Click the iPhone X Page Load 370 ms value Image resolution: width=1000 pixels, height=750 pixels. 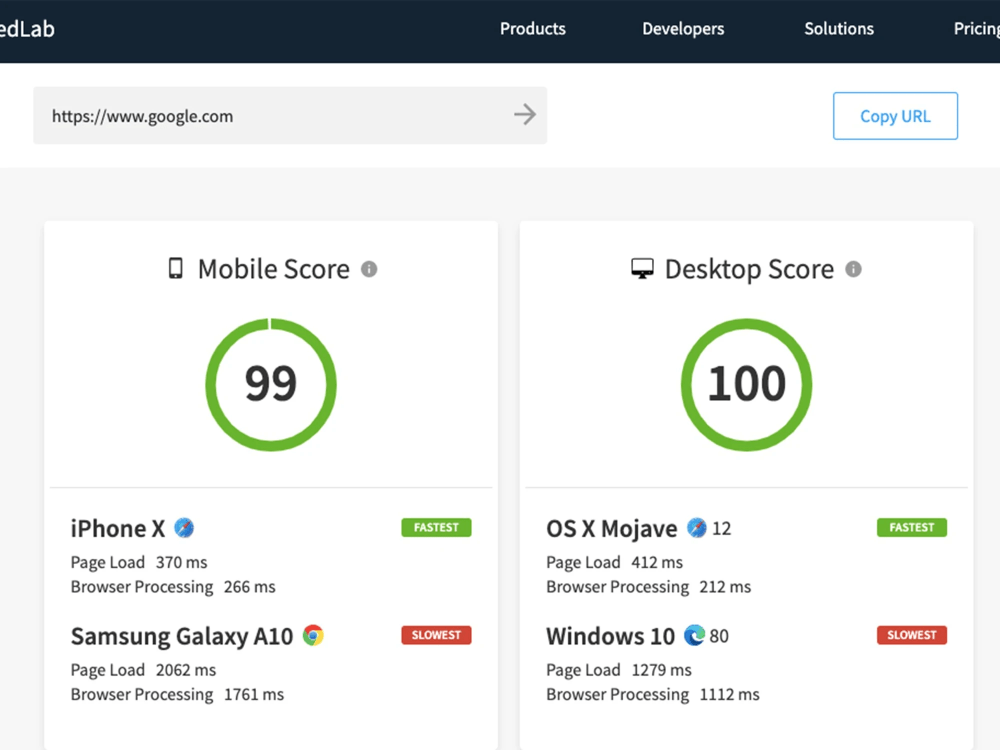point(182,562)
